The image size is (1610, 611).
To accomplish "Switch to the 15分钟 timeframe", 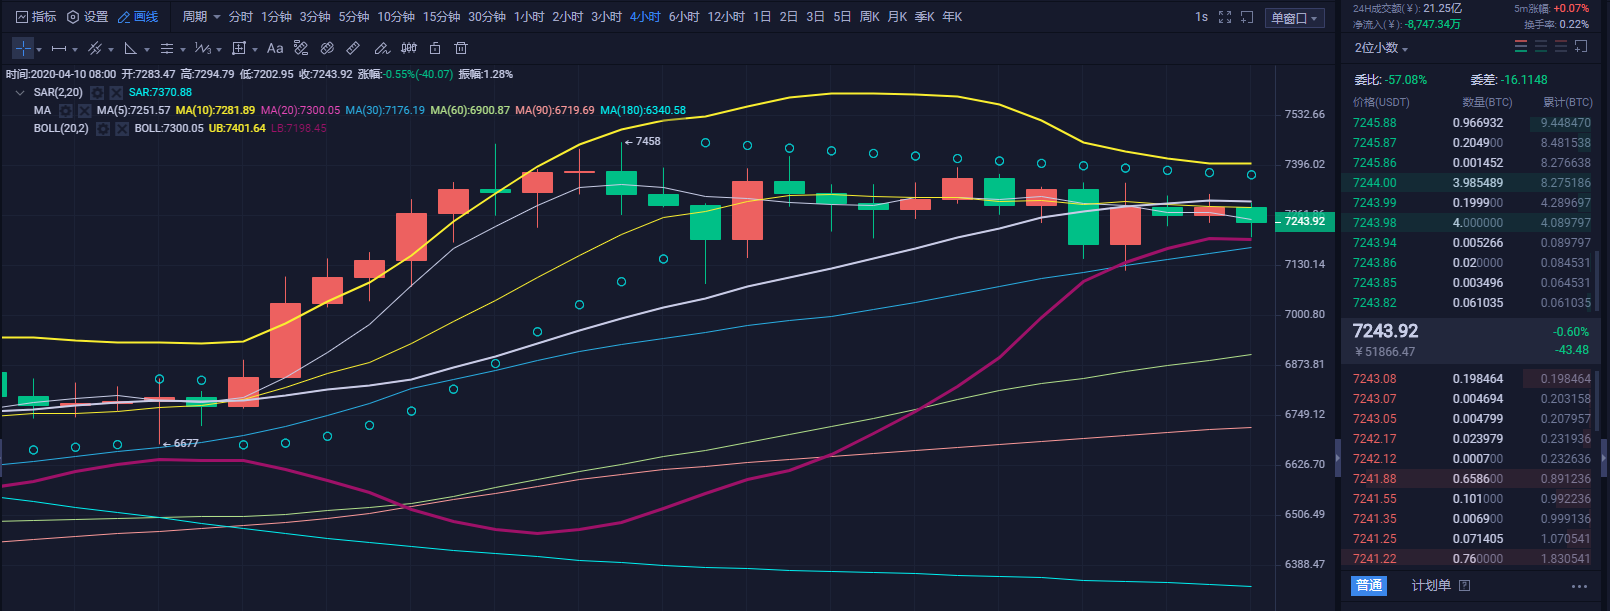I will tap(441, 17).
